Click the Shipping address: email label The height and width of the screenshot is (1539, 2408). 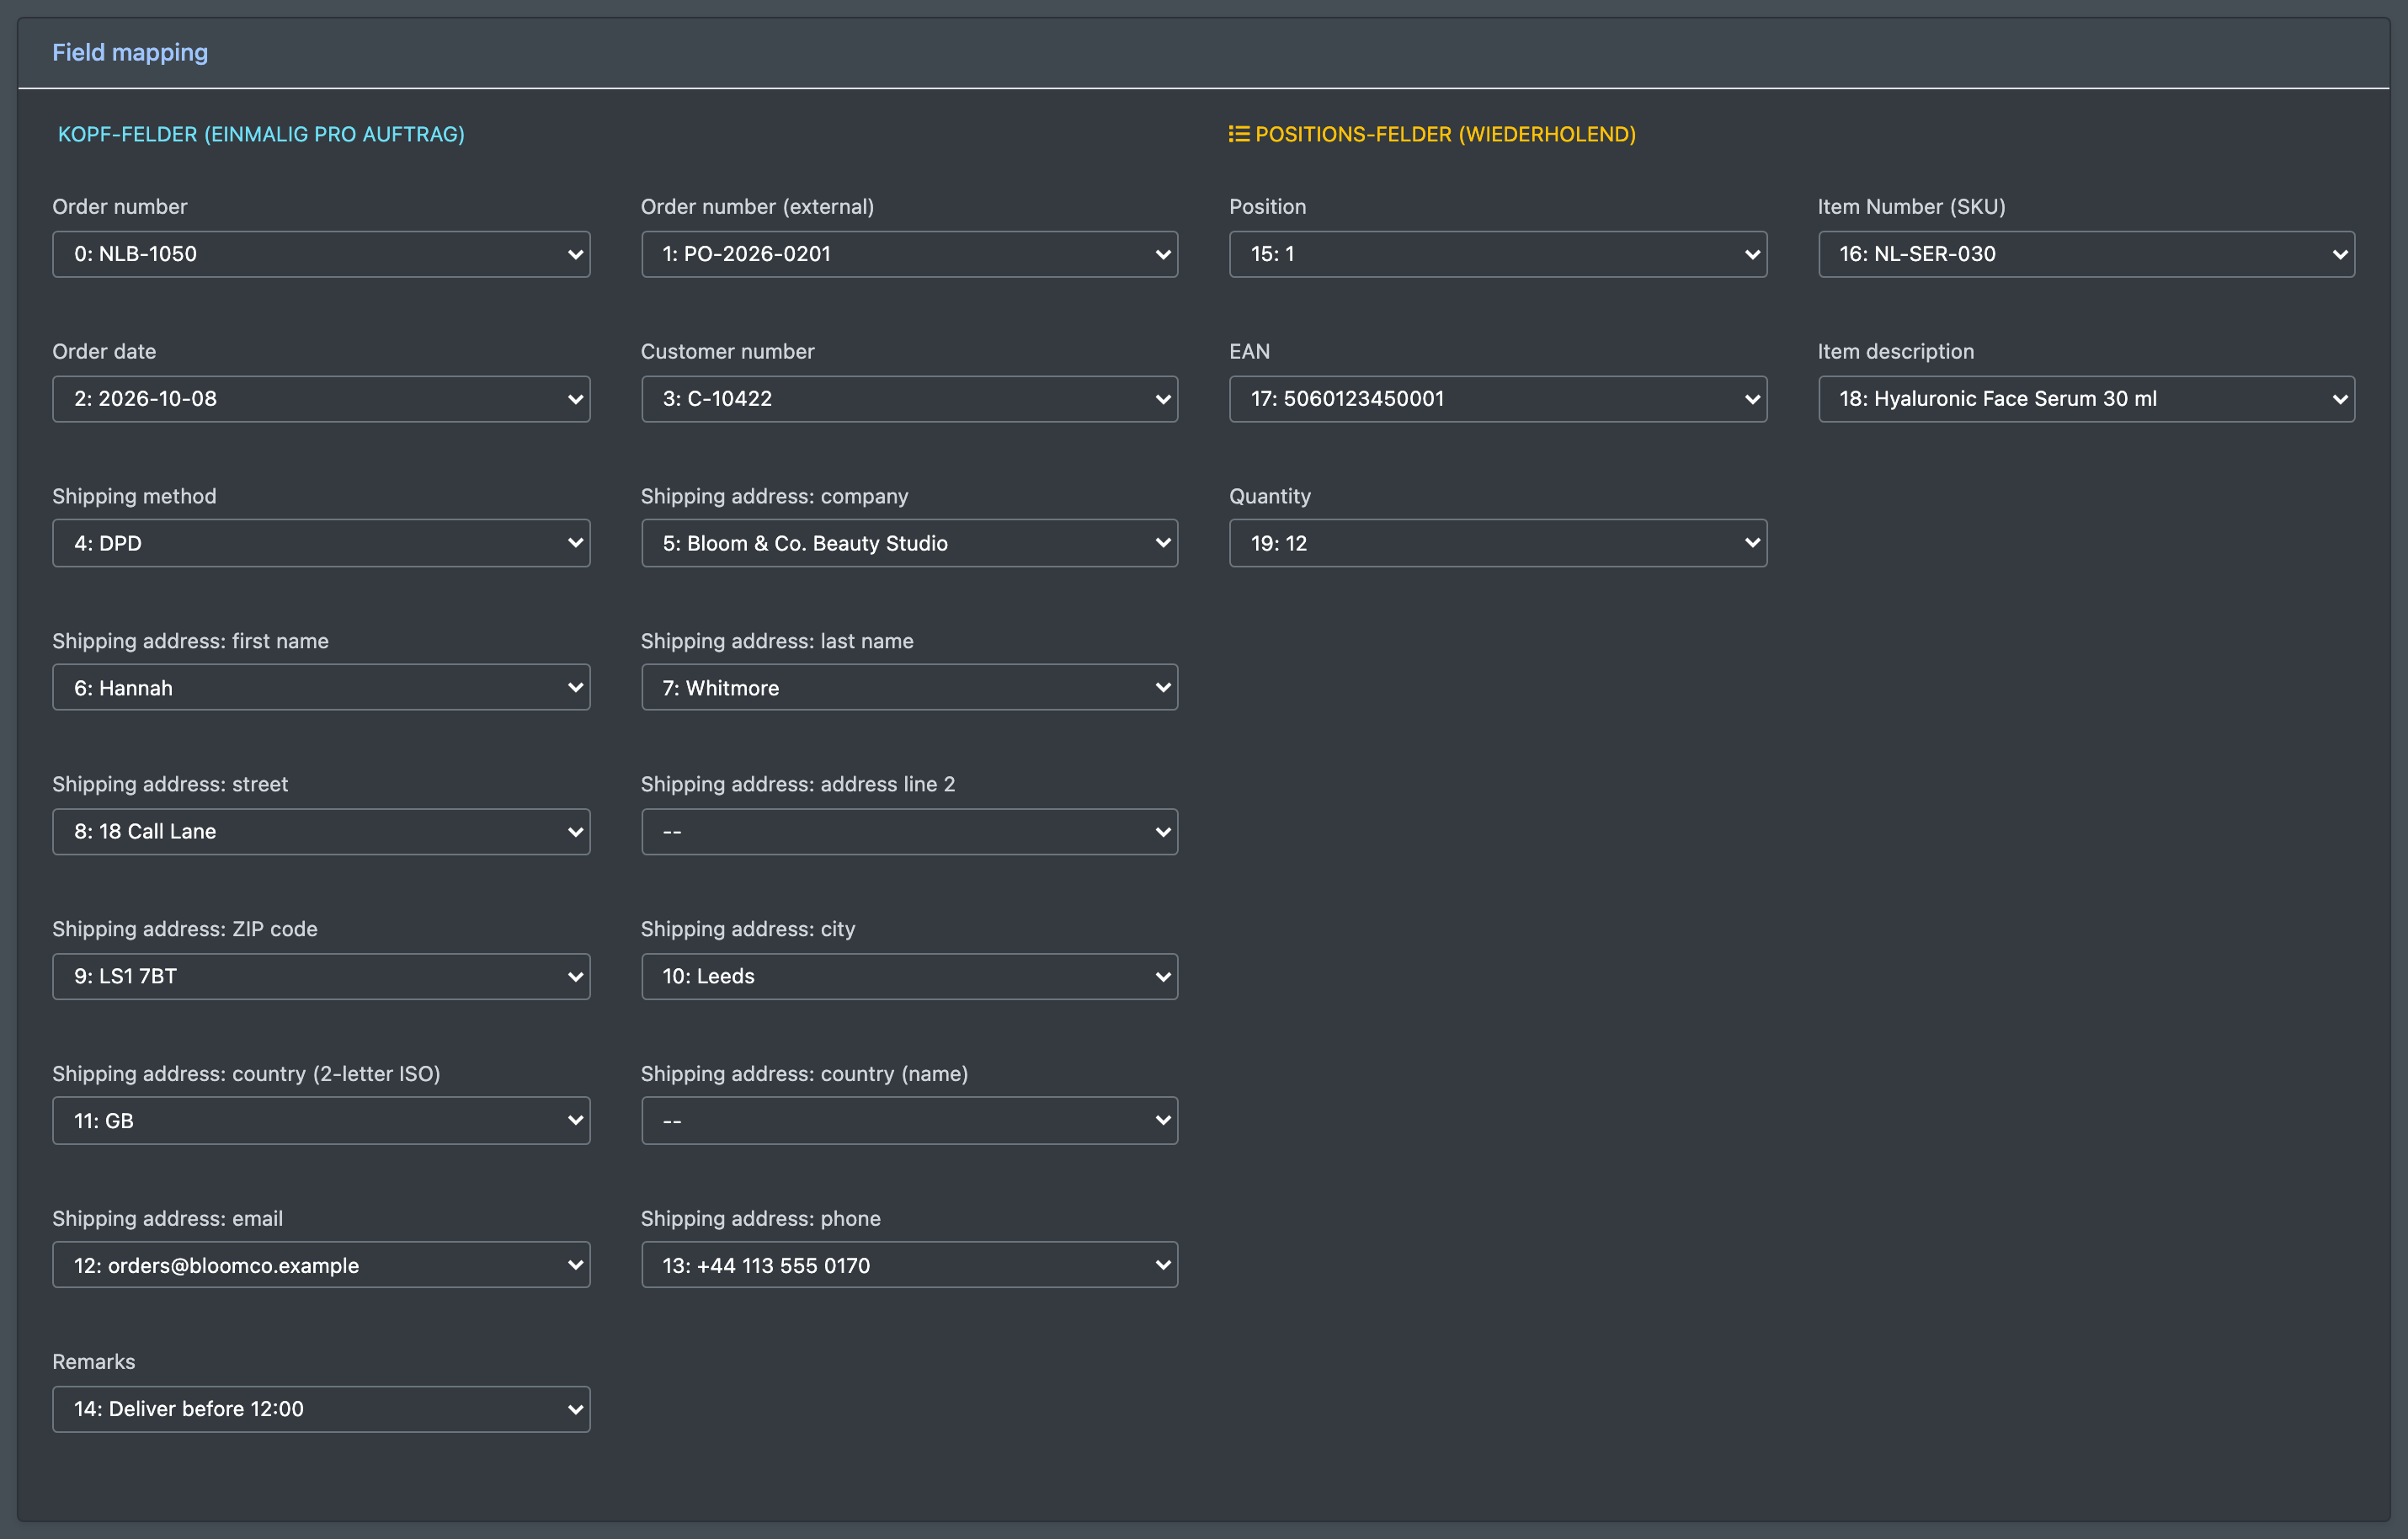(x=167, y=1218)
